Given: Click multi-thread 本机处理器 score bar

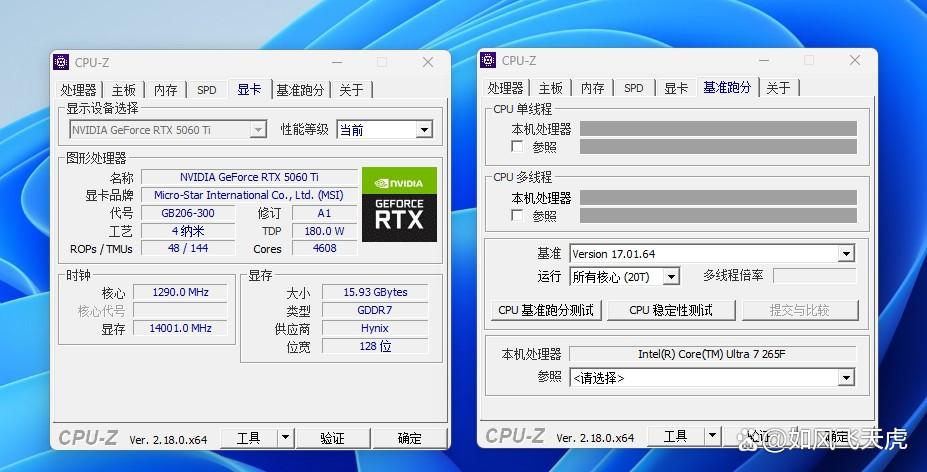Looking at the screenshot, I should 718,198.
